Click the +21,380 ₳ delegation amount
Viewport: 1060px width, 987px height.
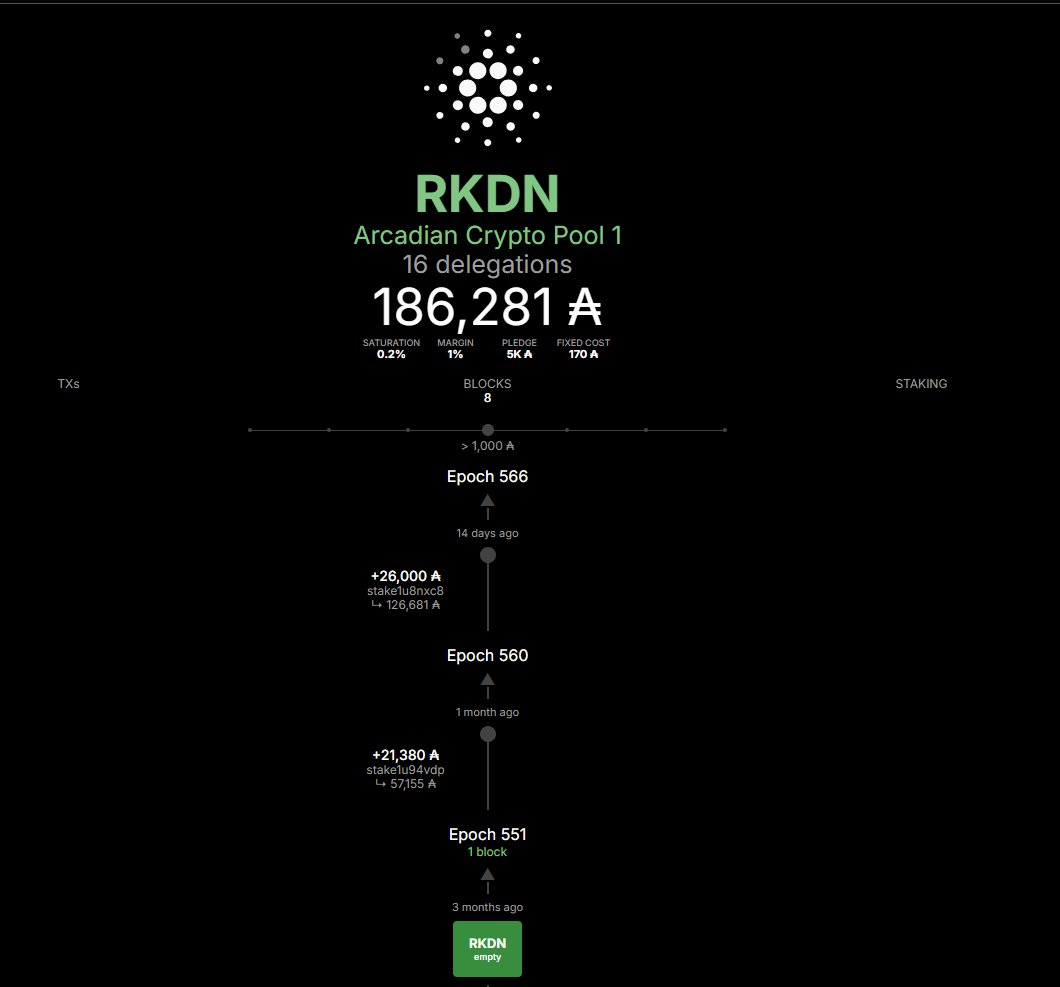pyautogui.click(x=406, y=755)
